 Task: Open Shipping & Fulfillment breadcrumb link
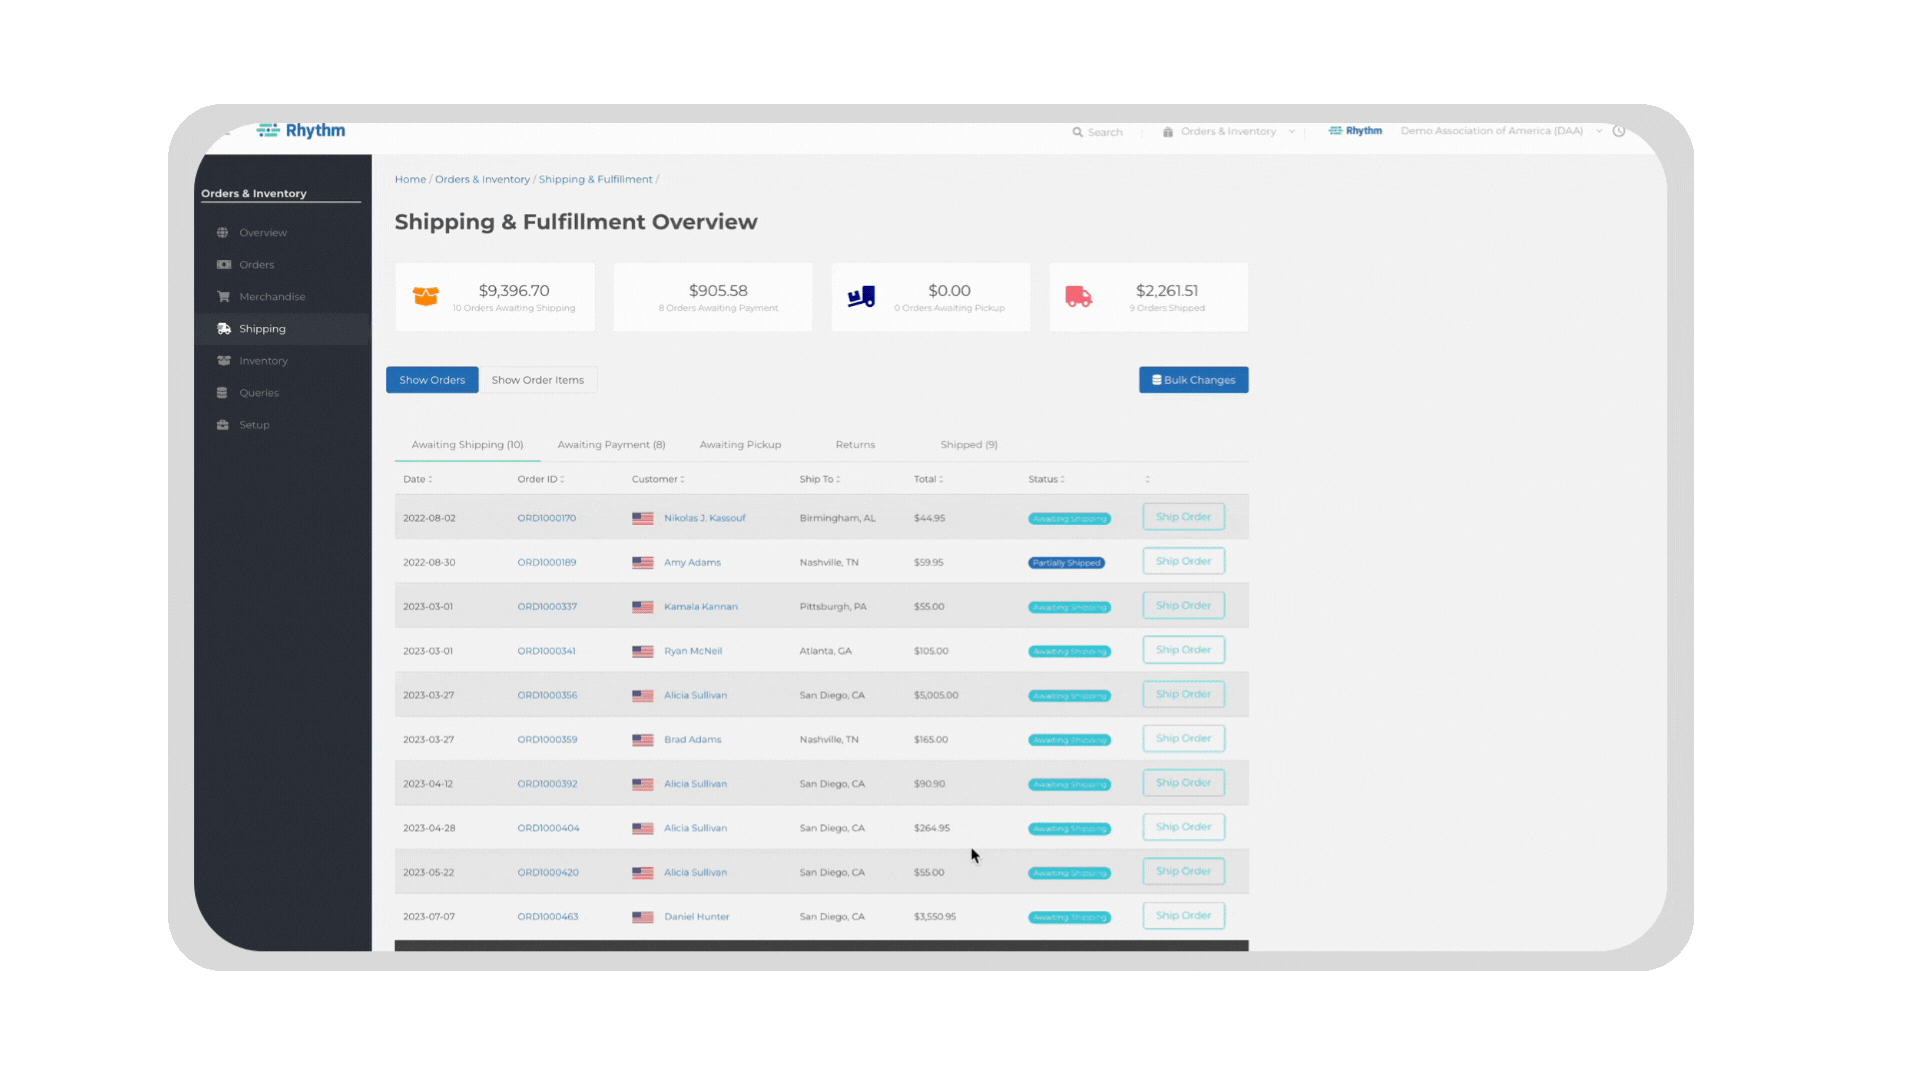[x=595, y=180]
